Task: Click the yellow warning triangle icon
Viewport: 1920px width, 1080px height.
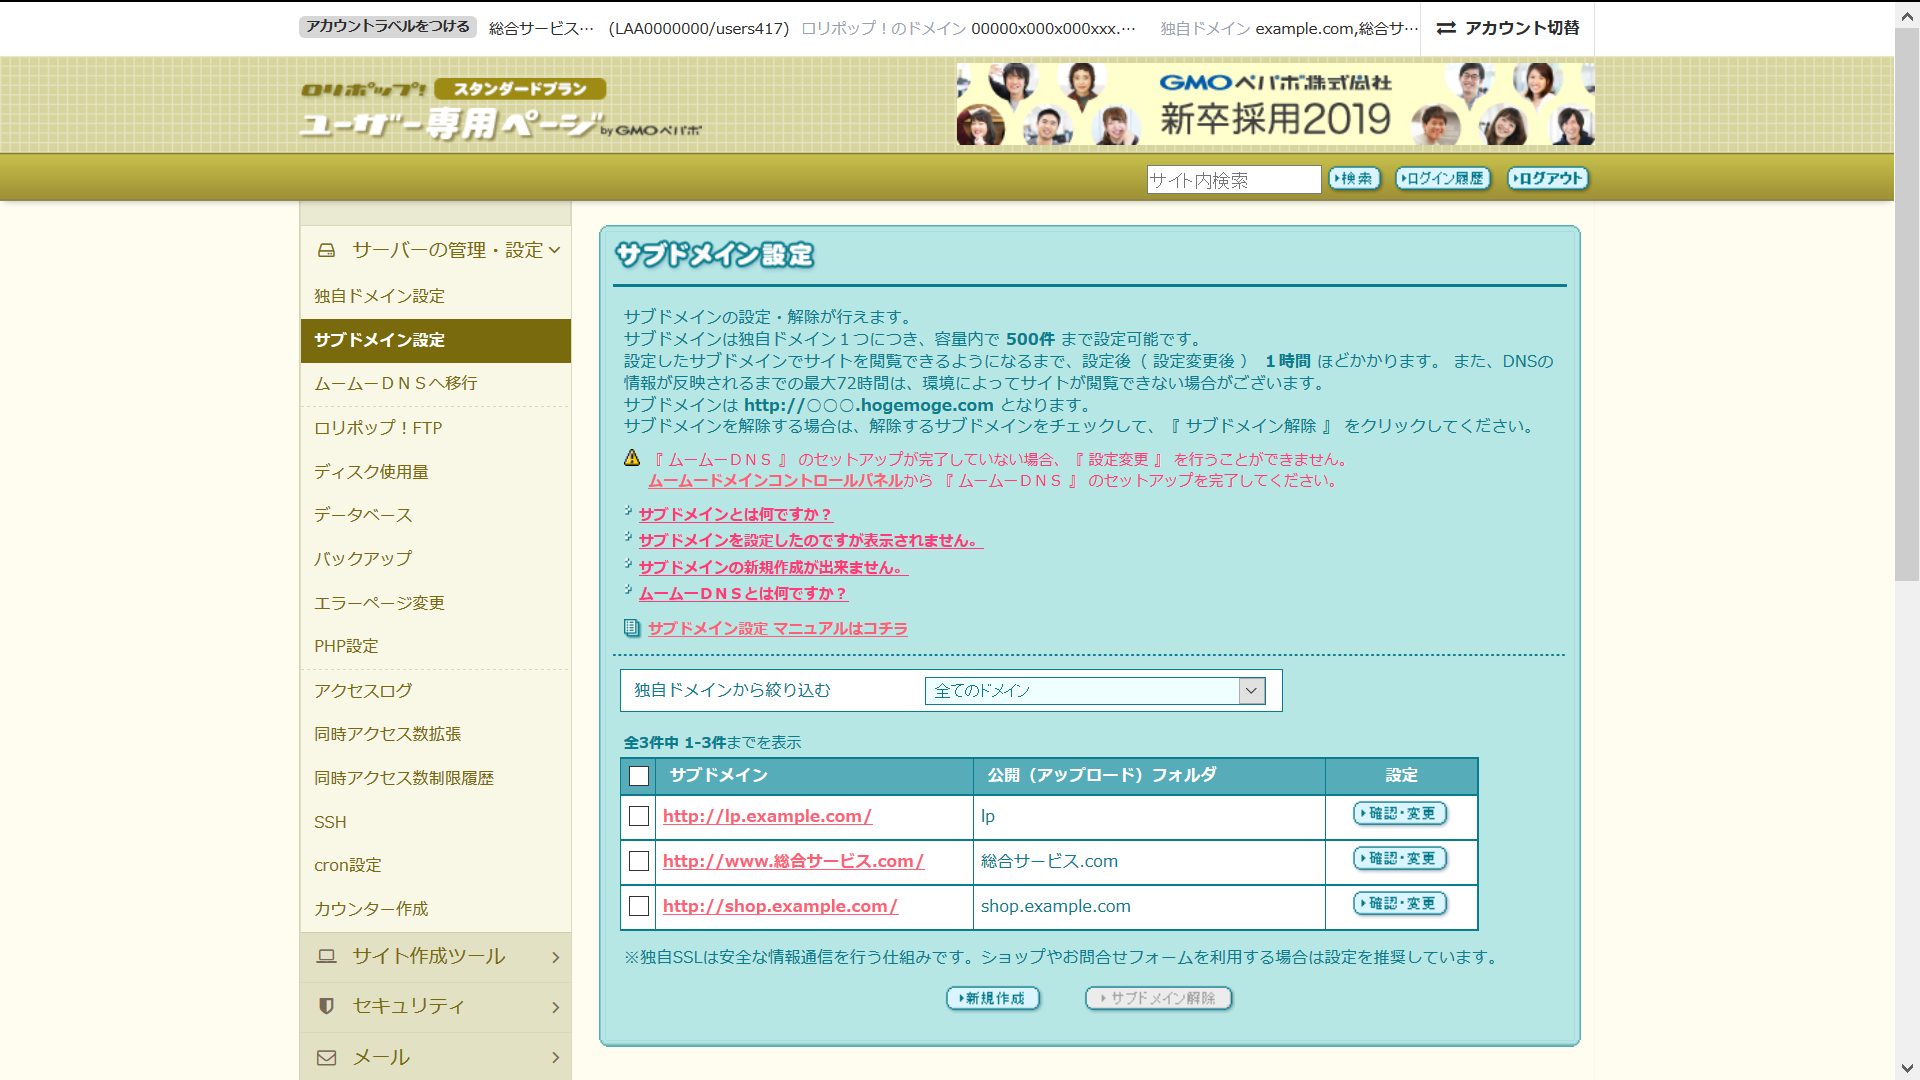Action: click(x=632, y=458)
